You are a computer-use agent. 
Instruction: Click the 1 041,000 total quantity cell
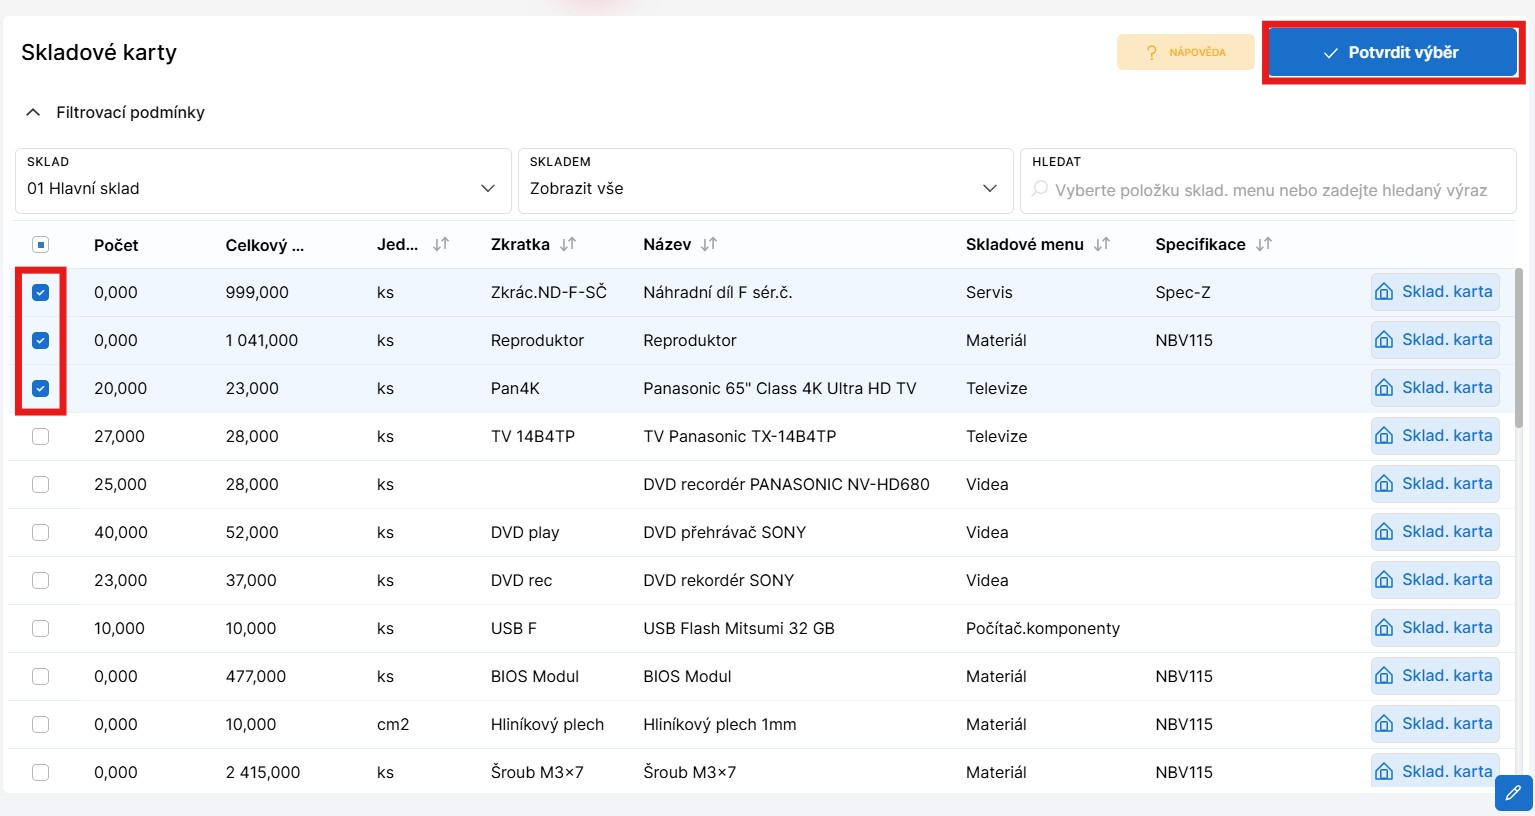click(262, 340)
